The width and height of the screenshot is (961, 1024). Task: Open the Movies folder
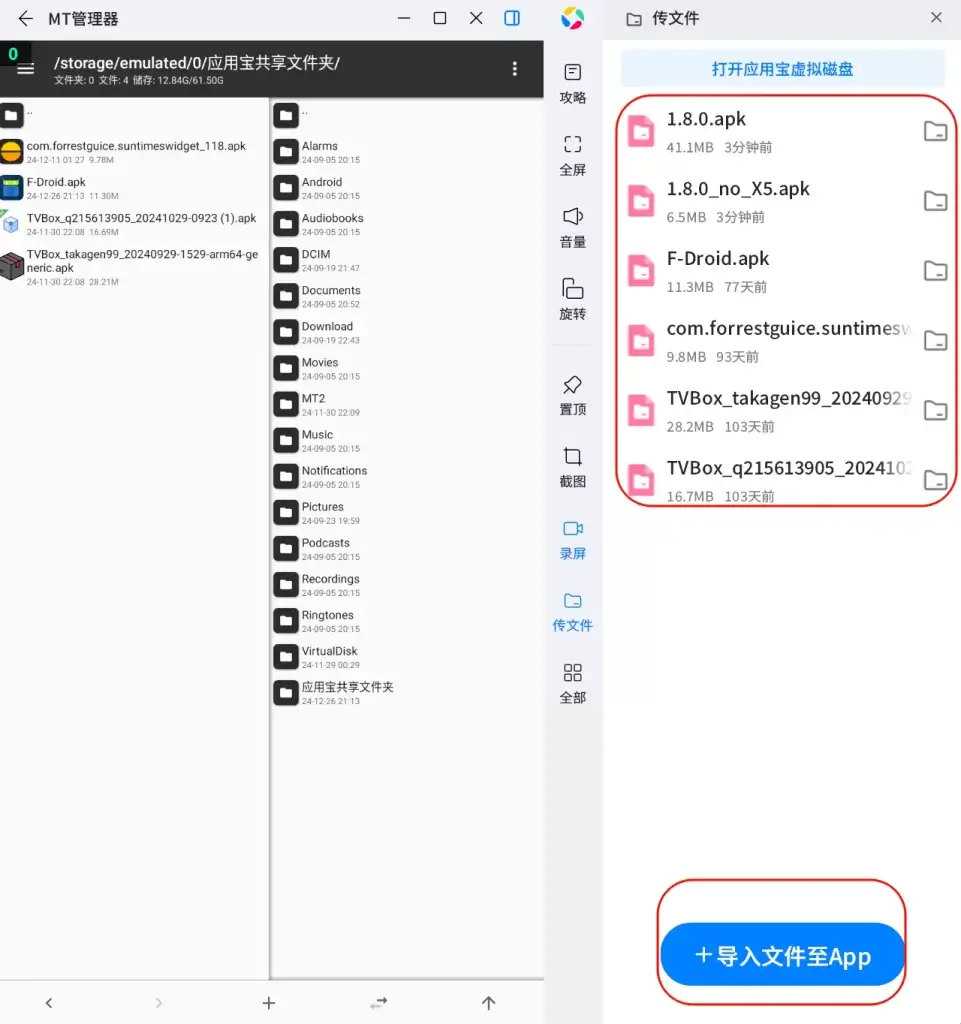click(x=407, y=368)
